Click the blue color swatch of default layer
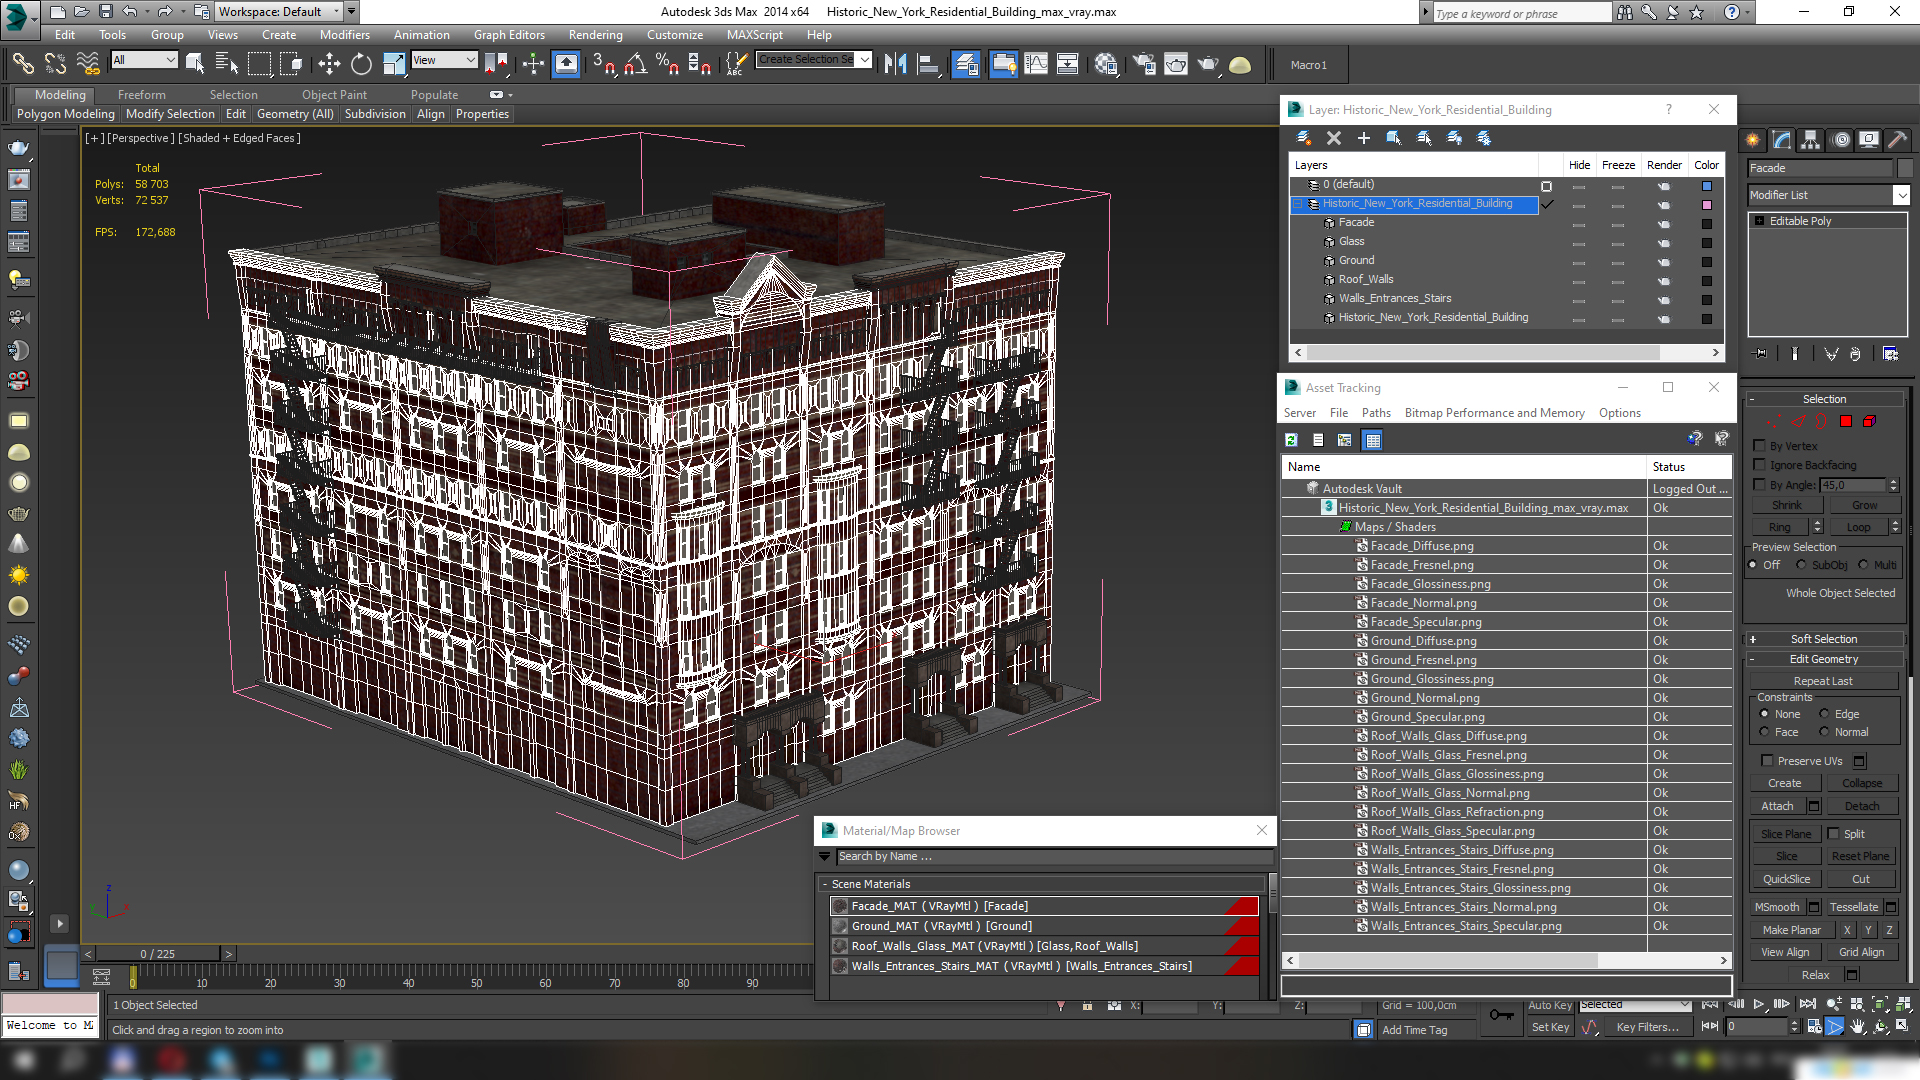 click(x=1707, y=186)
